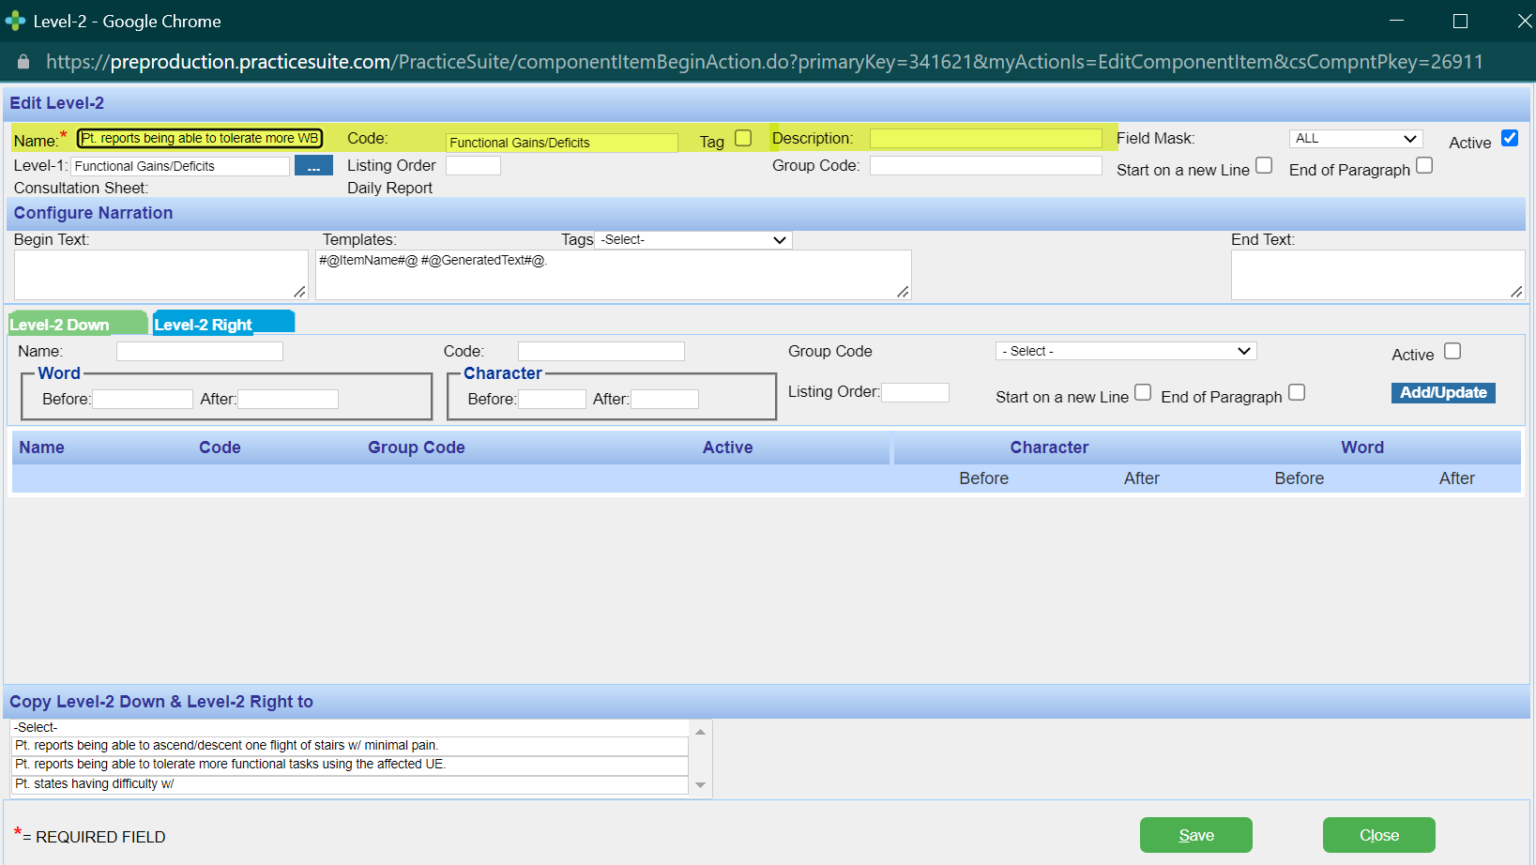Click the "..." browse button next to Level-1
The image size is (1536, 865).
[314, 165]
